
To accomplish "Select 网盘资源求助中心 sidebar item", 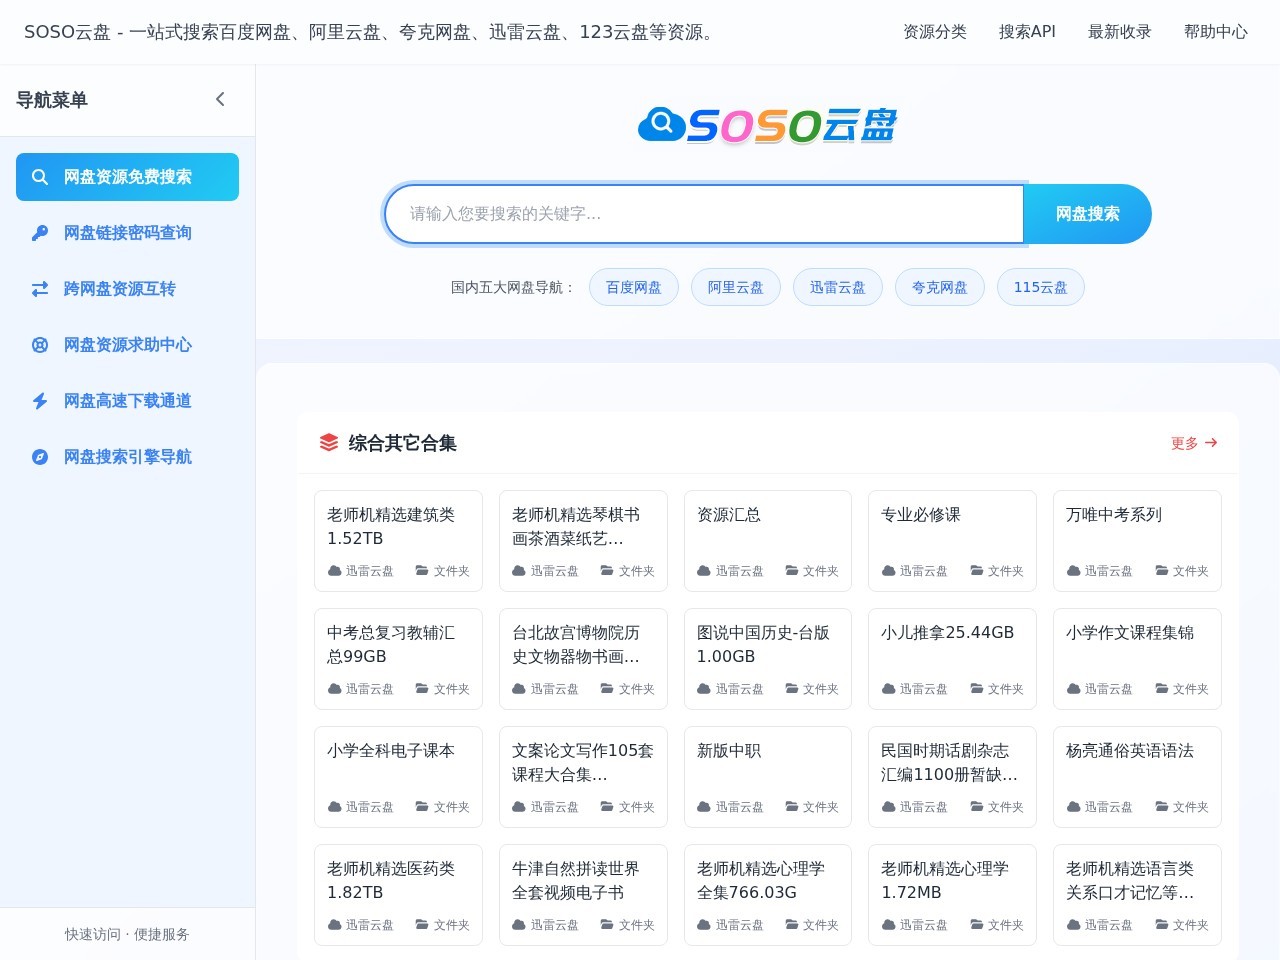I will 127,345.
